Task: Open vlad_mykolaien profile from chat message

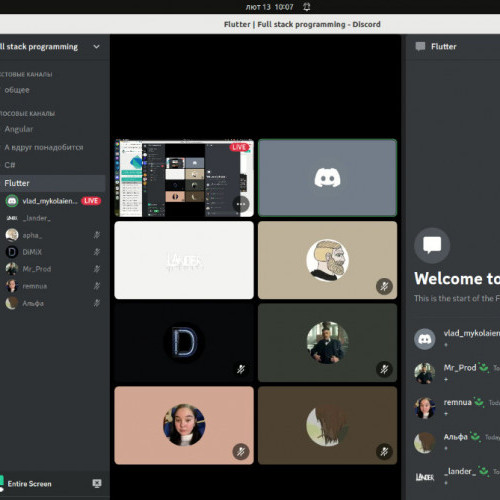Action: pos(472,333)
